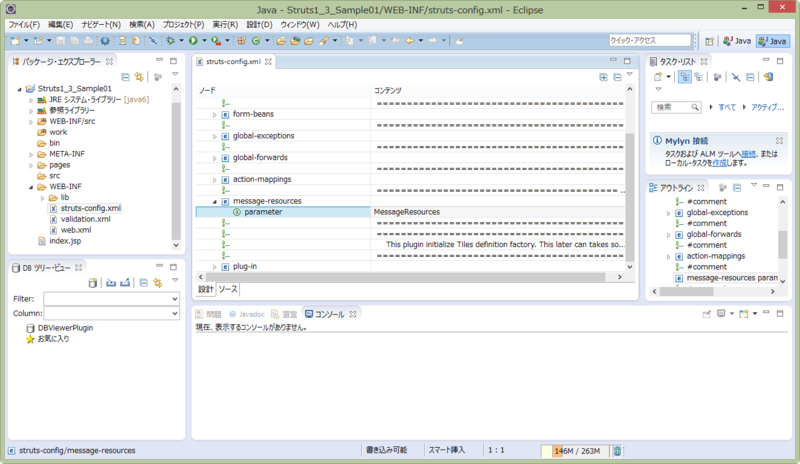Select the parameter attribute row in editor
Screen dimensions: 800x464
(411, 212)
